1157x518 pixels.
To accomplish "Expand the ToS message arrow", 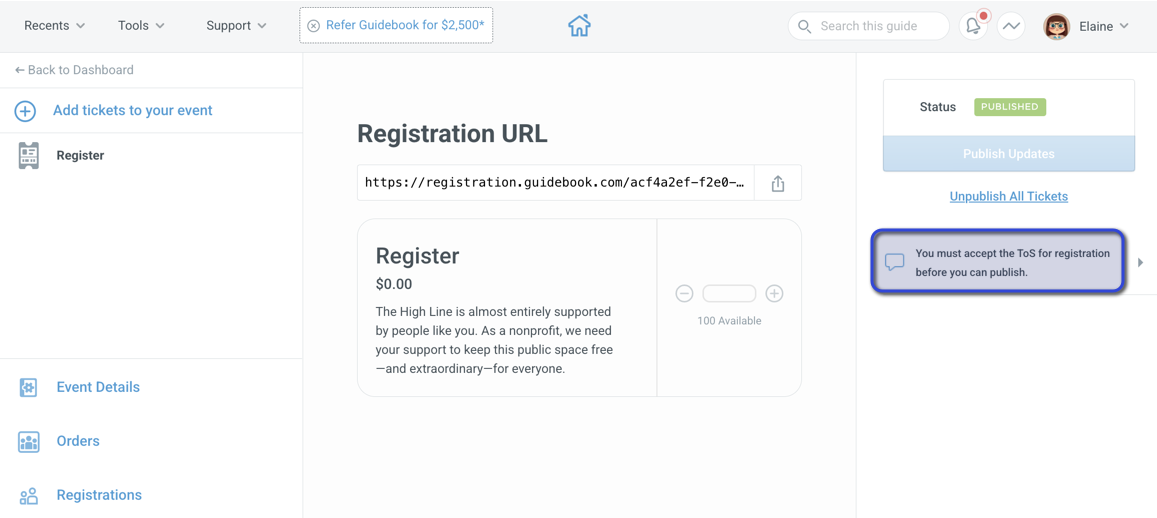I will 1141,262.
